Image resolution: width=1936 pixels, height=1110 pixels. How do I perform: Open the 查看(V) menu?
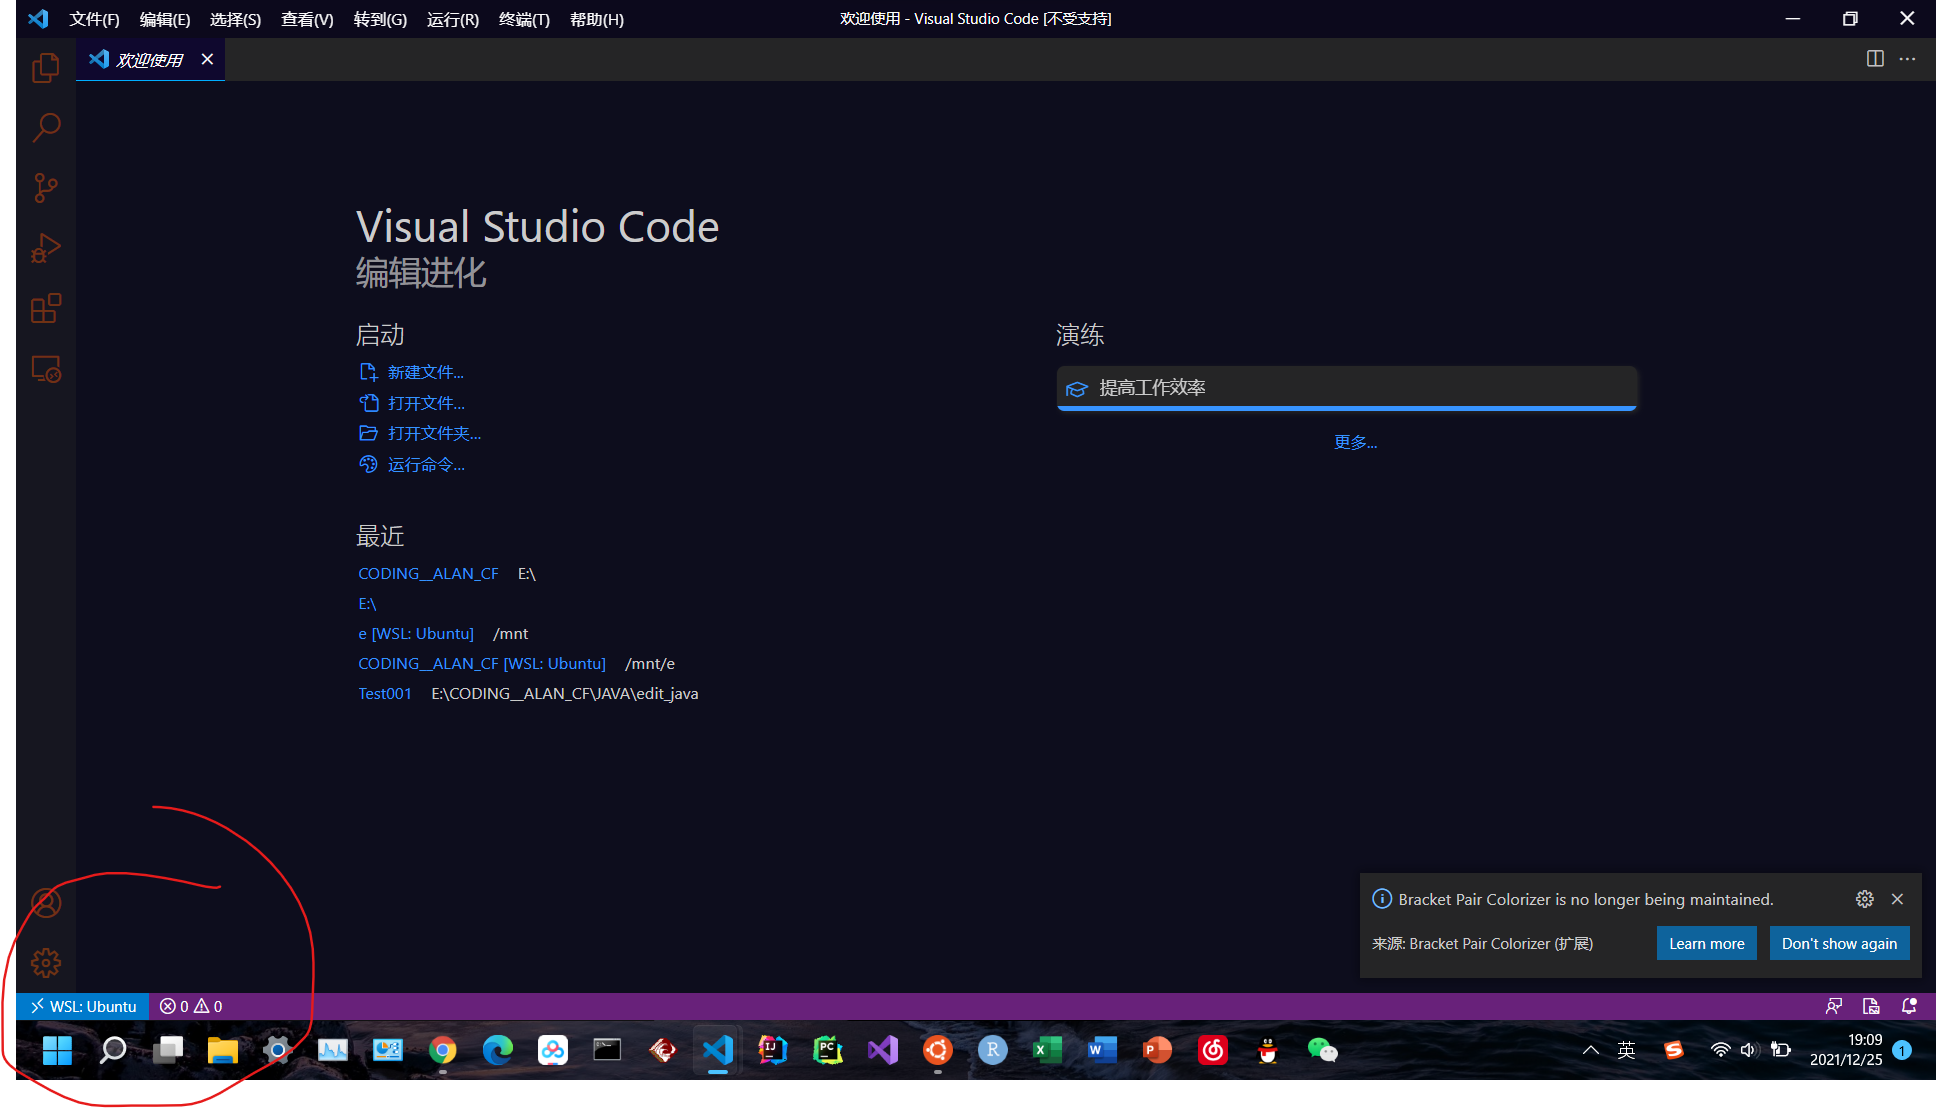click(x=307, y=19)
